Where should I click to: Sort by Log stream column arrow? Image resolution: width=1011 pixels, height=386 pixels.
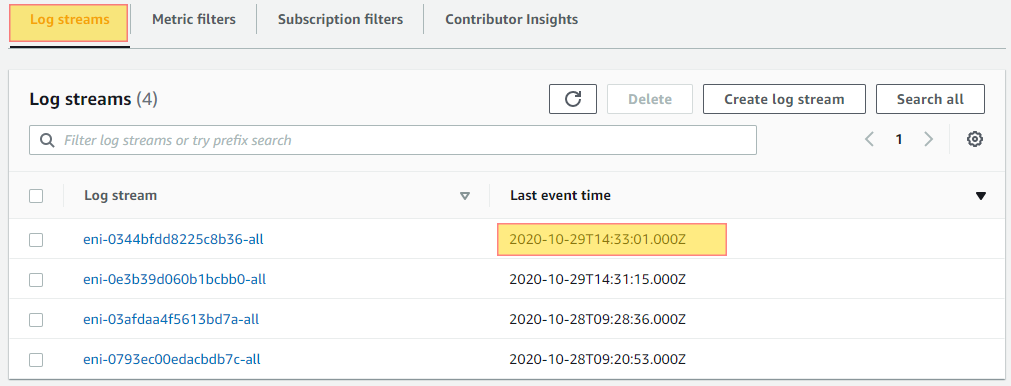coord(465,196)
